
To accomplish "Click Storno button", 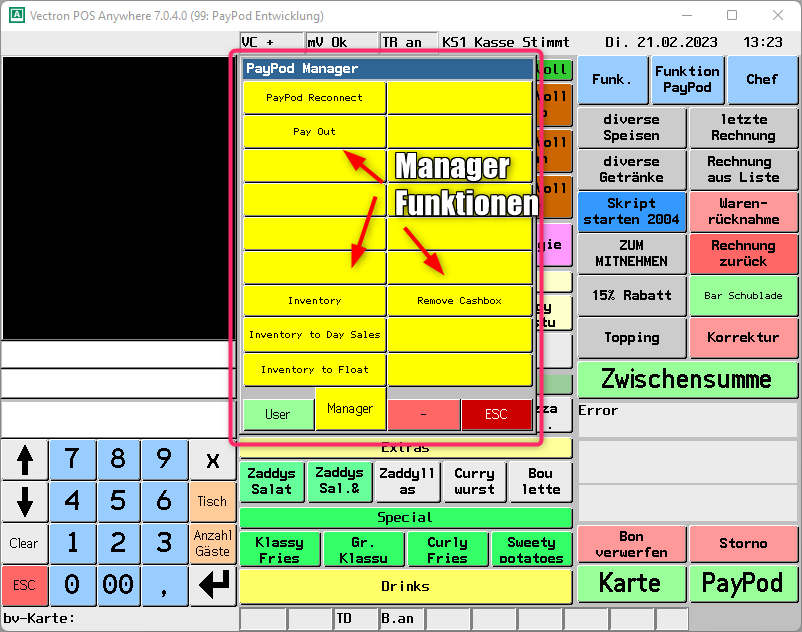I will pos(743,544).
